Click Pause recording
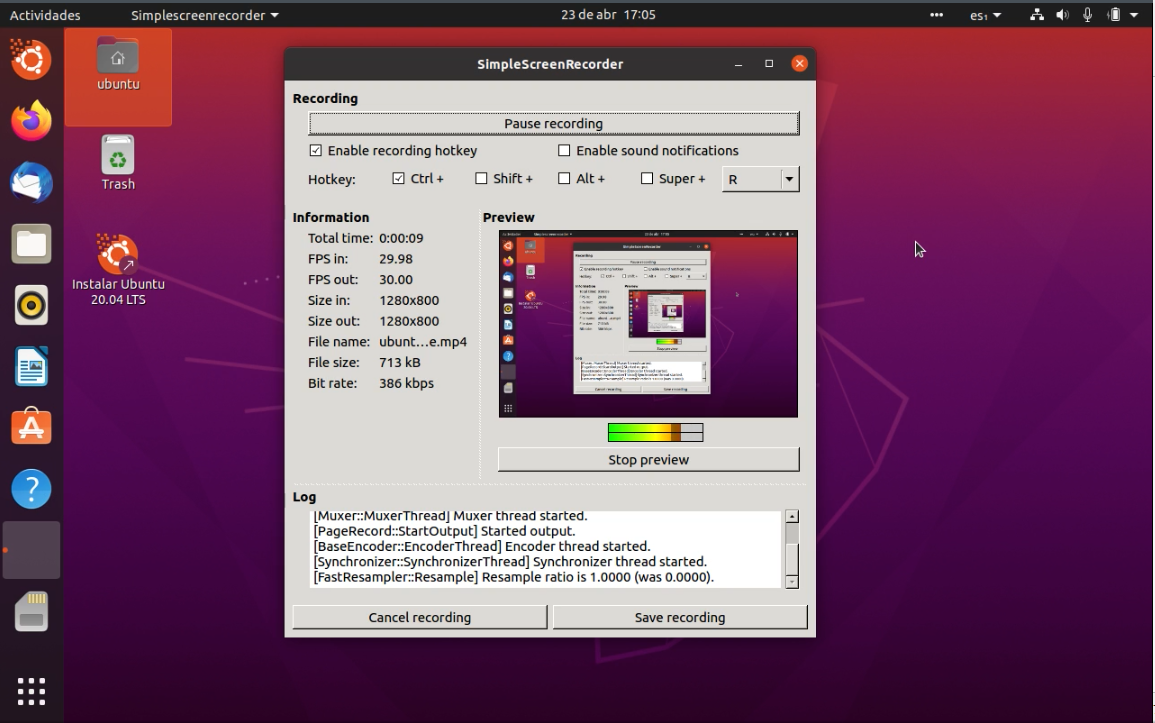1155x723 pixels. 553,123
